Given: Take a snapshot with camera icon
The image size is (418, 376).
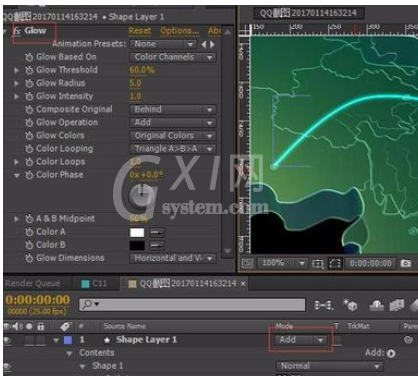Looking at the screenshot, I should point(406,263).
